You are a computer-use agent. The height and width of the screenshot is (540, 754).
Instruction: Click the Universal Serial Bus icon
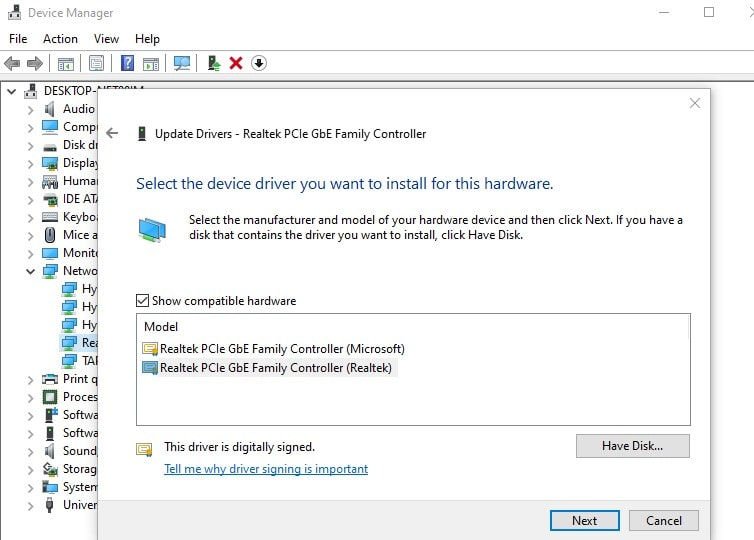tap(50, 505)
